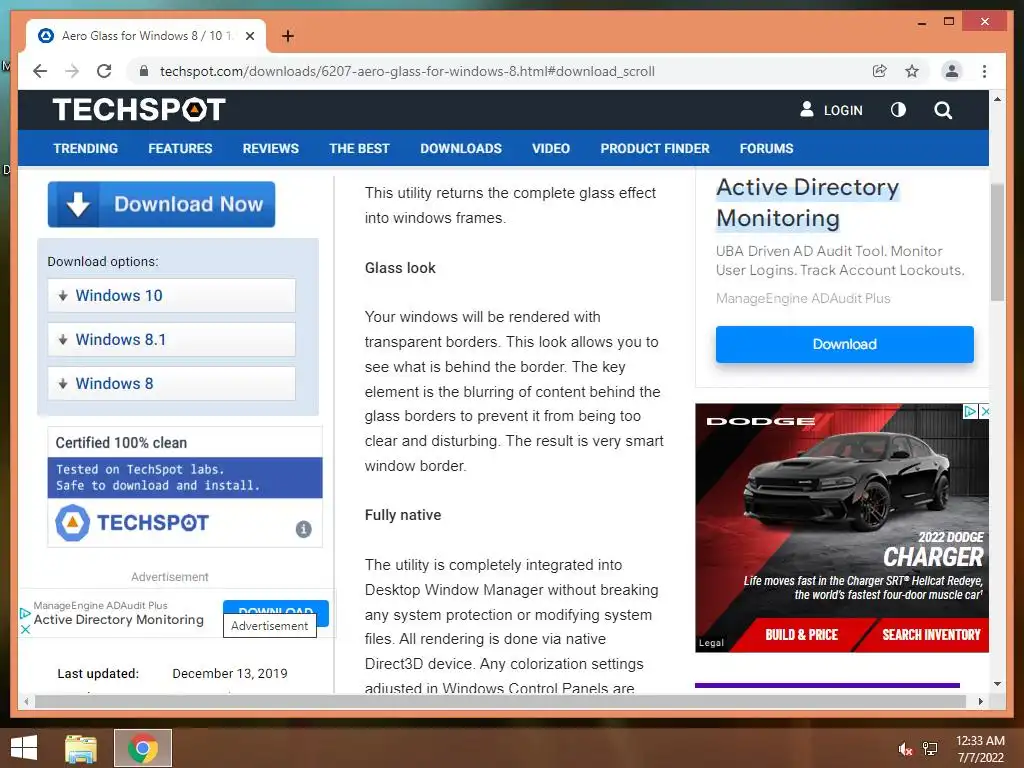1024x768 pixels.
Task: Open the FEATURES menu
Action: click(x=180, y=148)
